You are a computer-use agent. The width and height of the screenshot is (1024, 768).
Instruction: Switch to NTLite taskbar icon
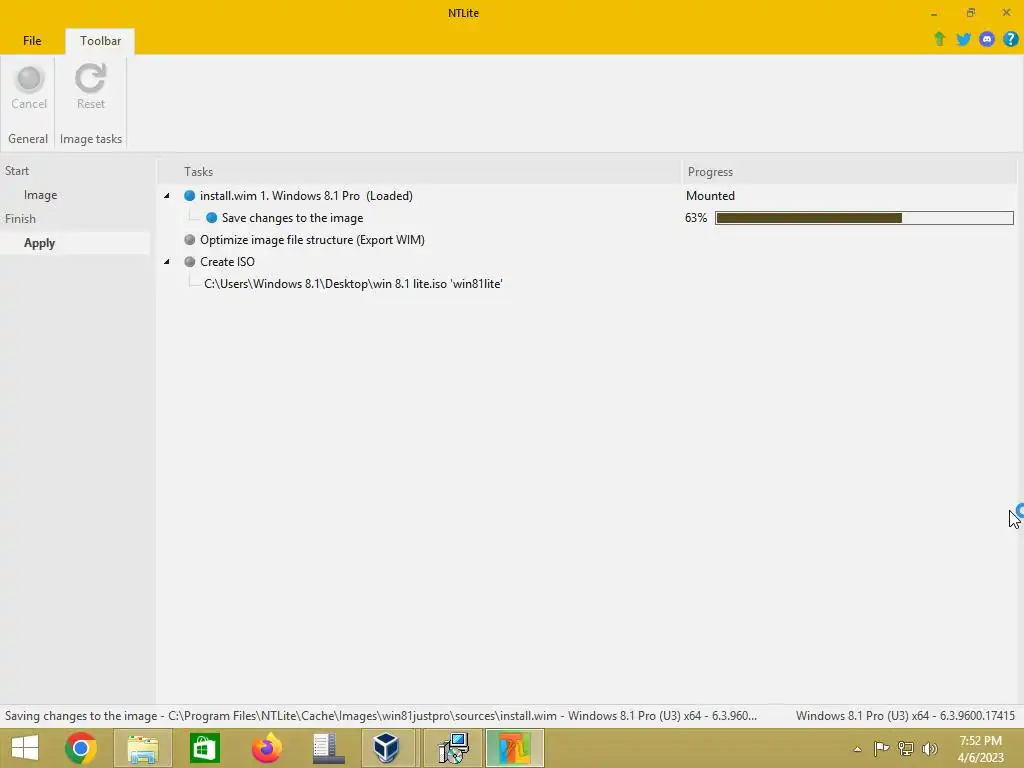pyautogui.click(x=515, y=748)
